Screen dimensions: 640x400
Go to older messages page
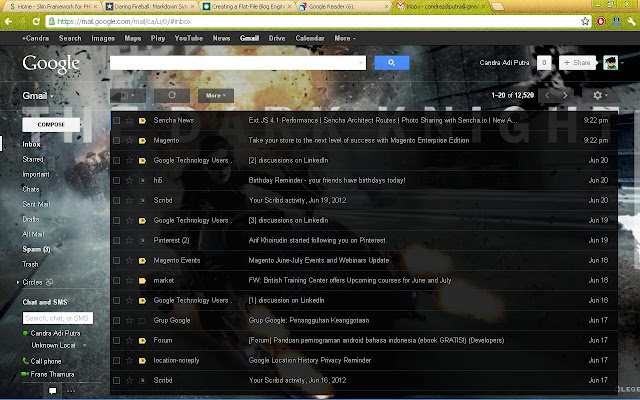(565, 96)
